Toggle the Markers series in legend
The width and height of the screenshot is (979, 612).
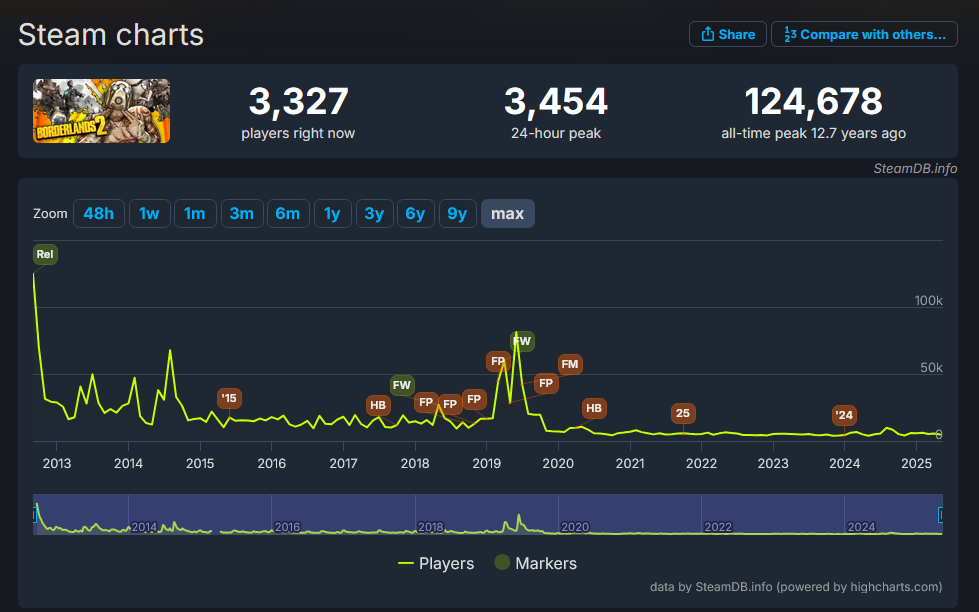click(536, 563)
